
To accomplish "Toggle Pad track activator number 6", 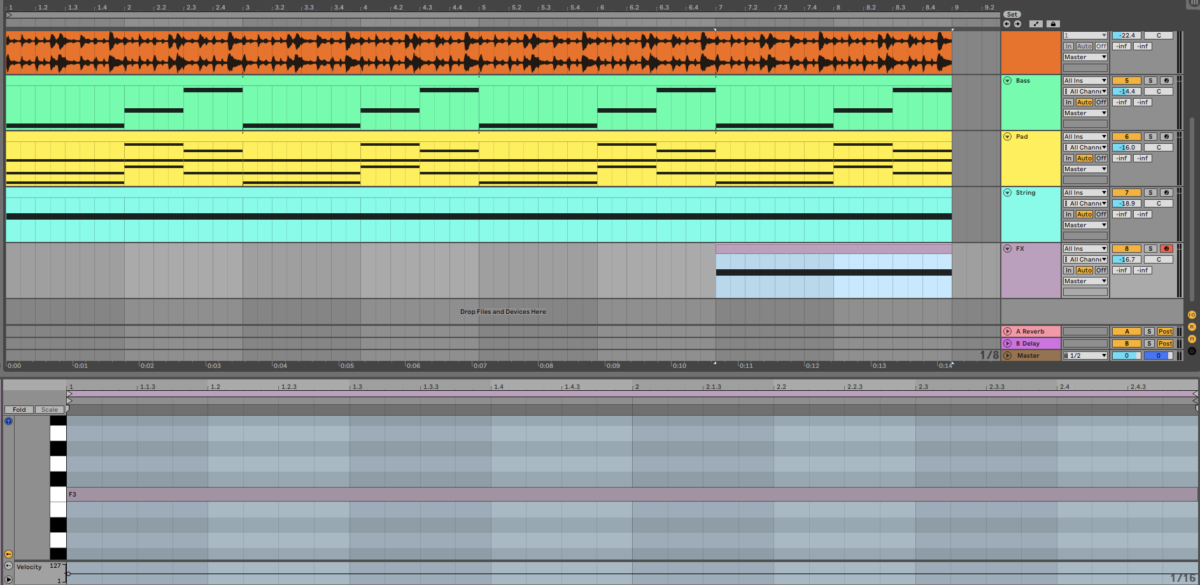I will [1127, 136].
